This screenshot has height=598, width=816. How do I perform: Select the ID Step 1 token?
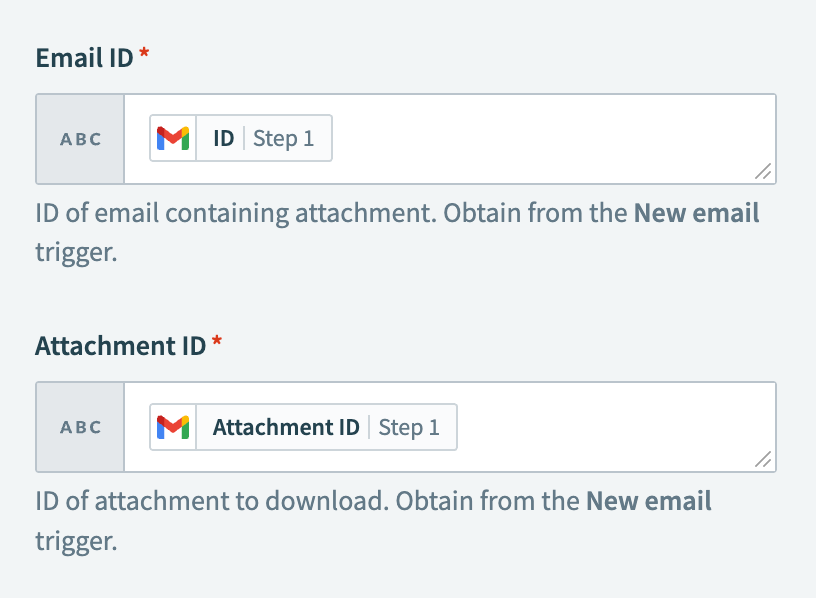point(240,138)
